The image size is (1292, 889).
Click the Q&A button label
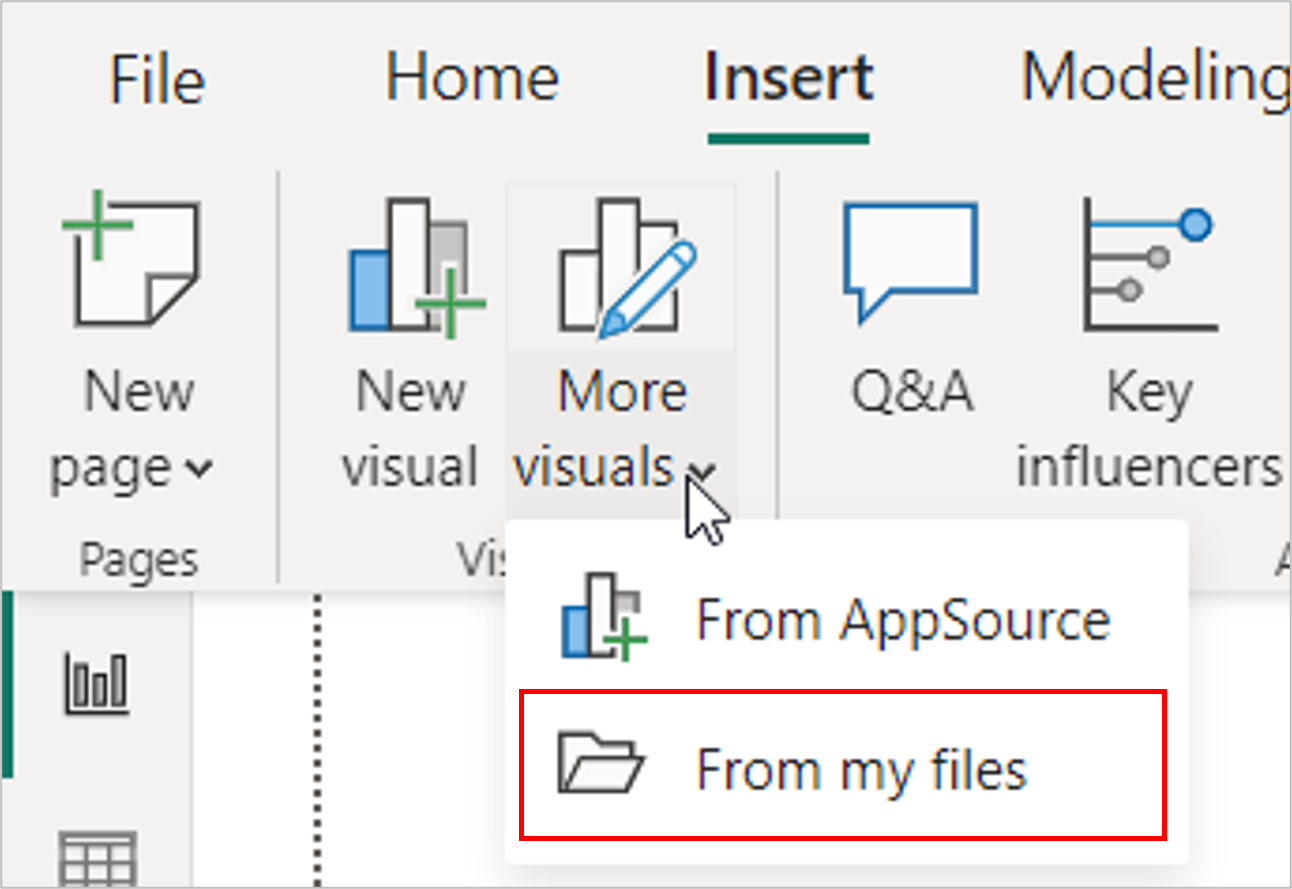pos(911,392)
